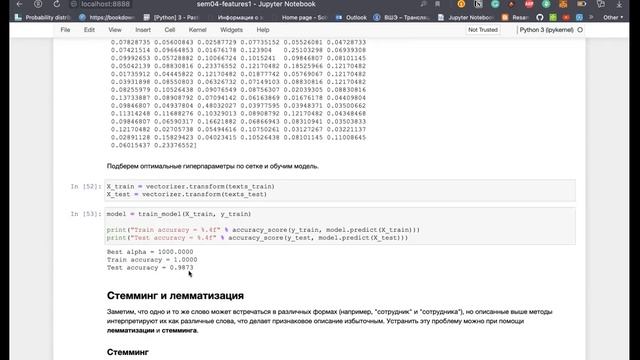Open the Probability distributions bookmark
The width and height of the screenshot is (640, 360).
coord(43,18)
